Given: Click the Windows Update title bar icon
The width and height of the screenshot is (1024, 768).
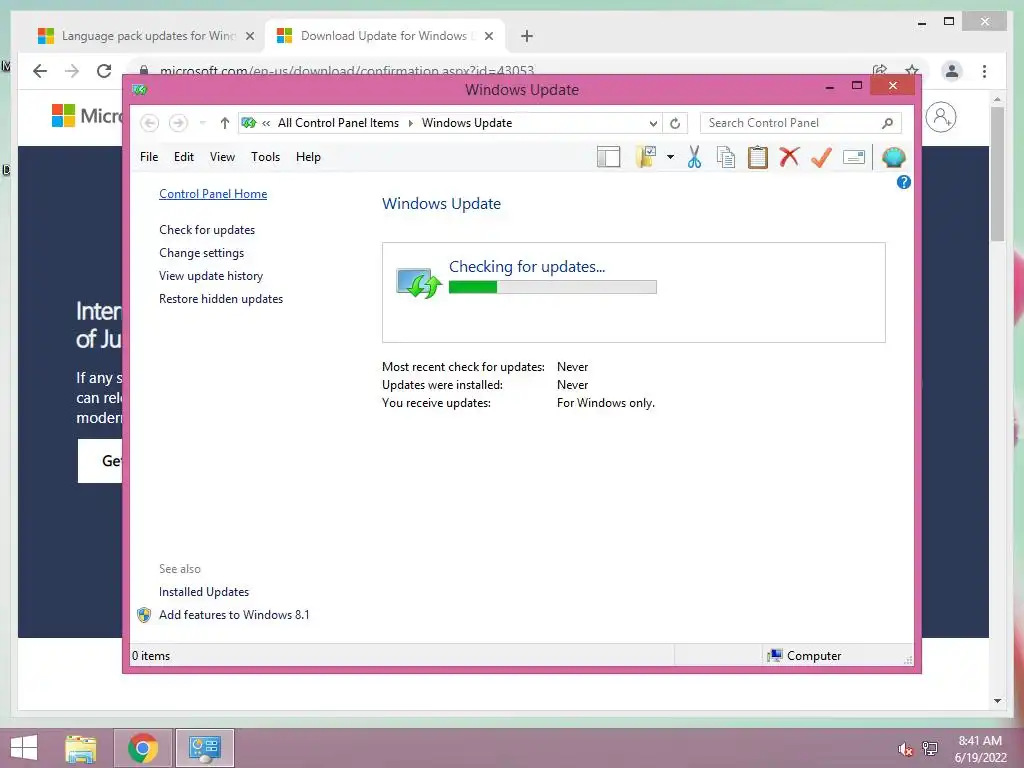Looking at the screenshot, I should click(x=140, y=89).
